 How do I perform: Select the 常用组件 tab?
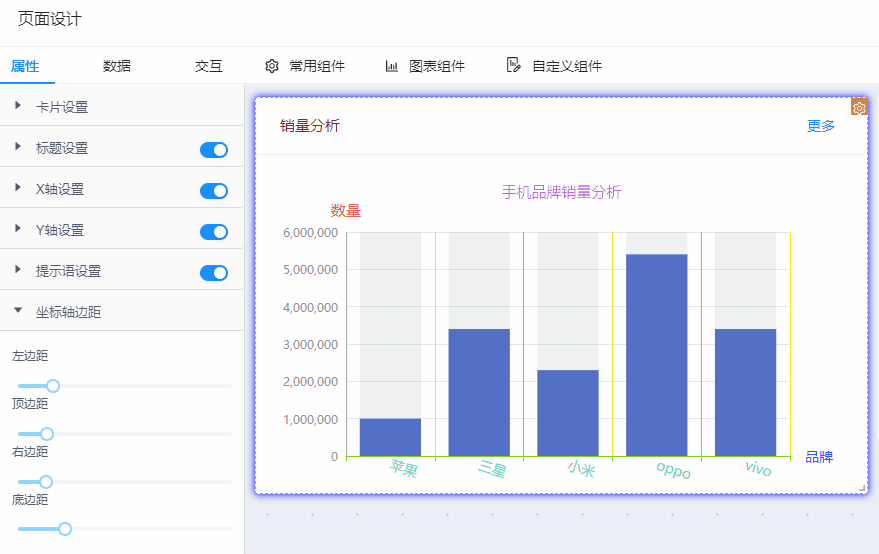click(317, 66)
